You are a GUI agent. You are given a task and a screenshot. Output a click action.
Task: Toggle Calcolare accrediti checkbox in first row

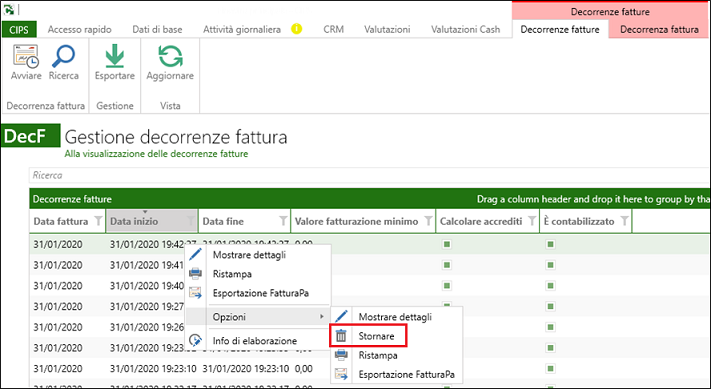tap(447, 244)
